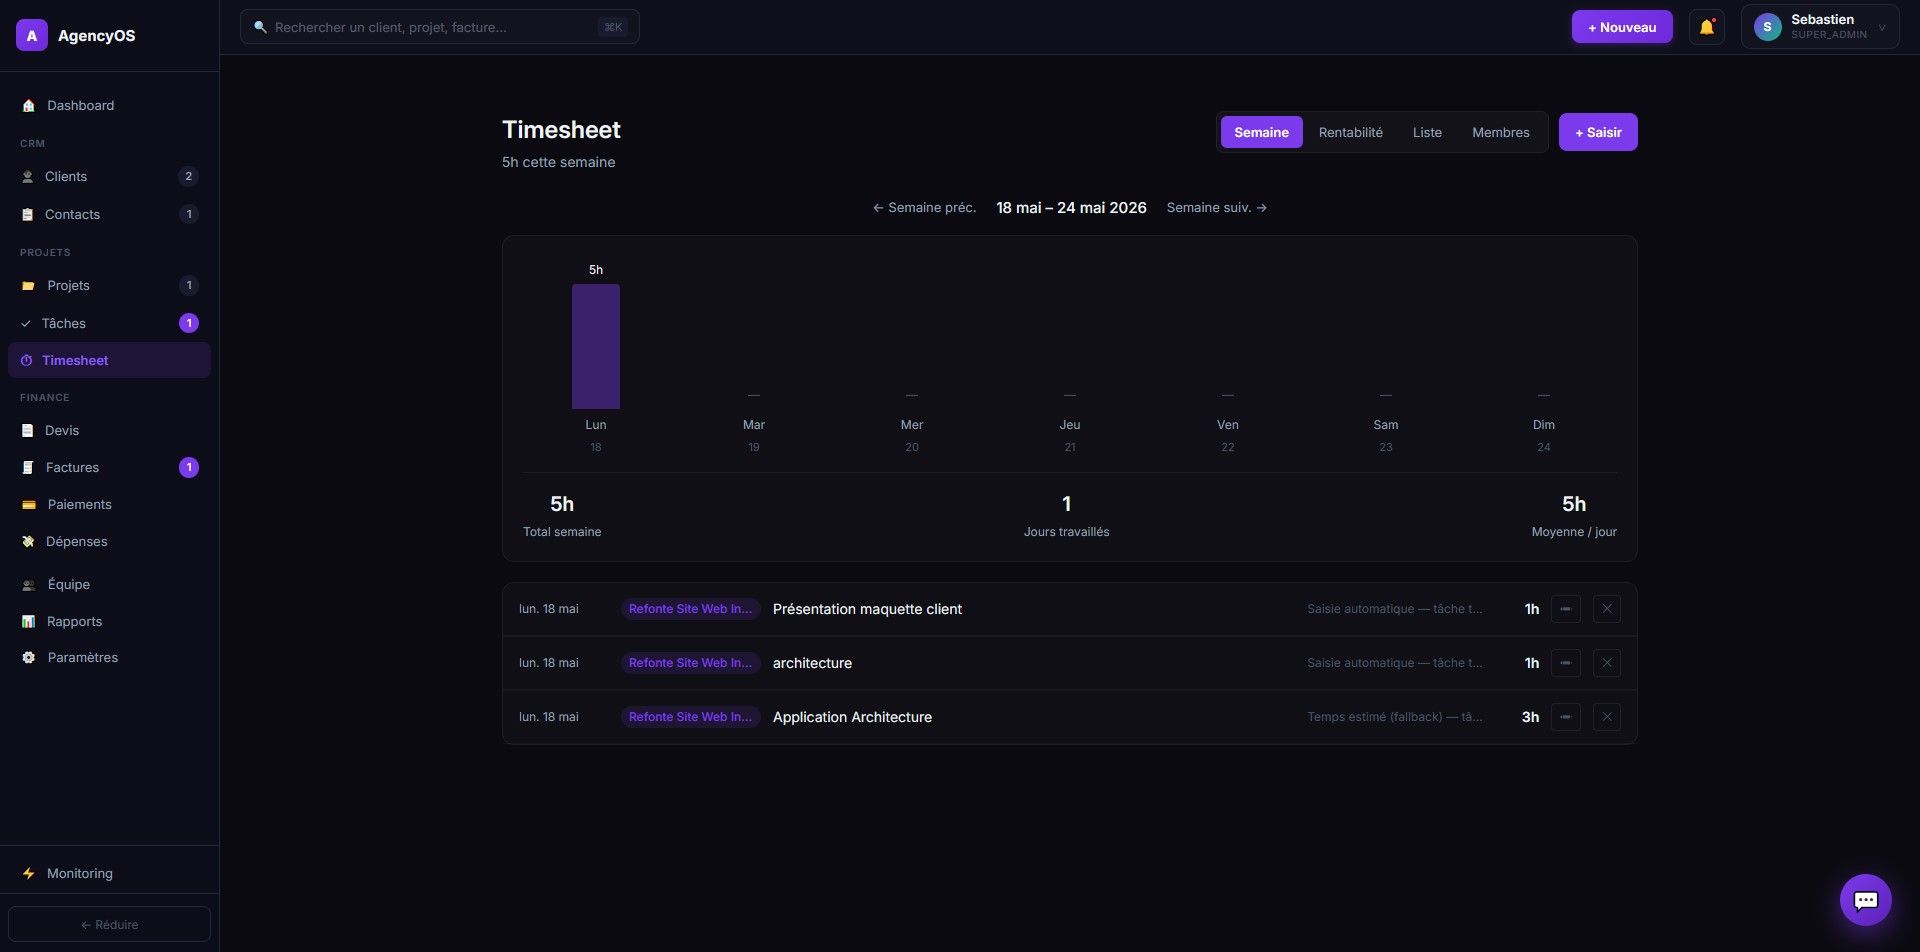Viewport: 1920px width, 952px height.
Task: Edit the Application Architecture 3h entry
Action: [1565, 717]
